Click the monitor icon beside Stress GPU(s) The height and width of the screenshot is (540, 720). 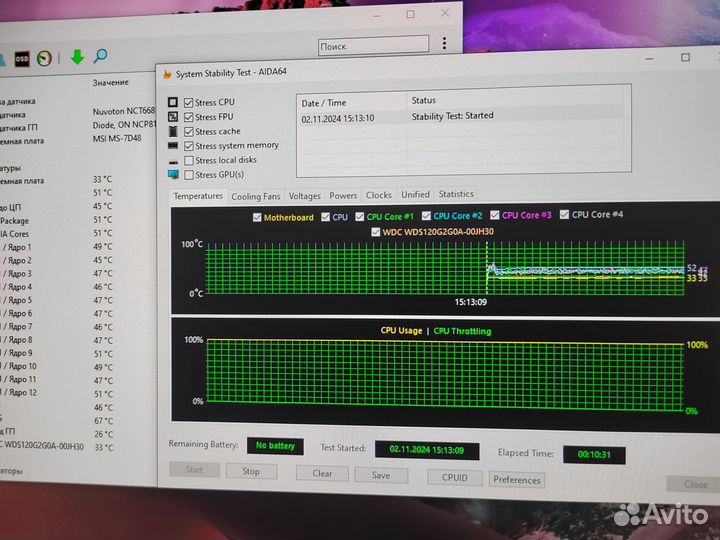173,174
